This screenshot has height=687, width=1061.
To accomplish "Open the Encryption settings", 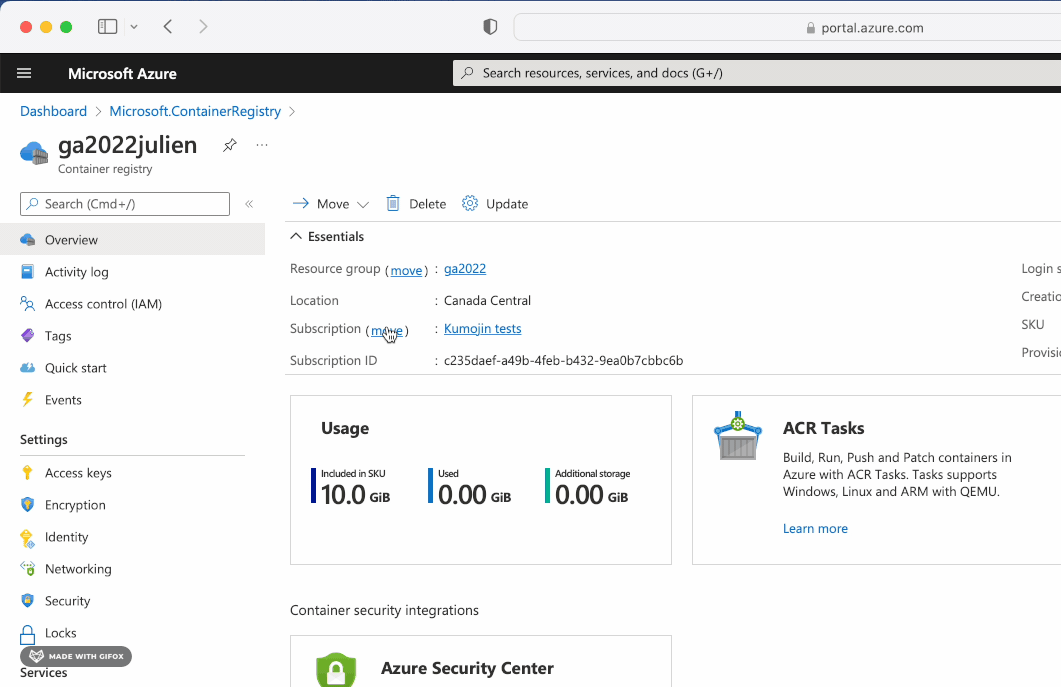I will [74, 505].
